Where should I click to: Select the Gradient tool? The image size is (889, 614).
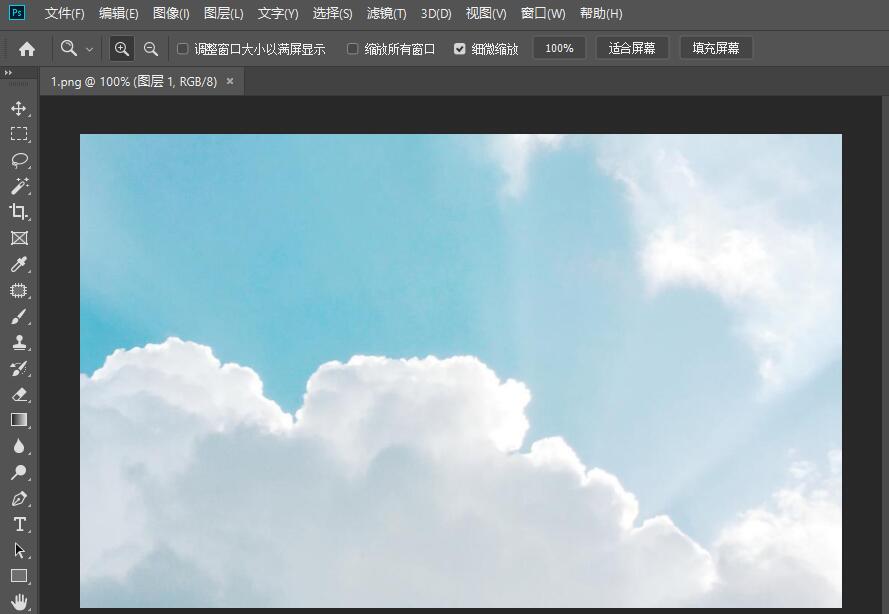pyautogui.click(x=19, y=420)
